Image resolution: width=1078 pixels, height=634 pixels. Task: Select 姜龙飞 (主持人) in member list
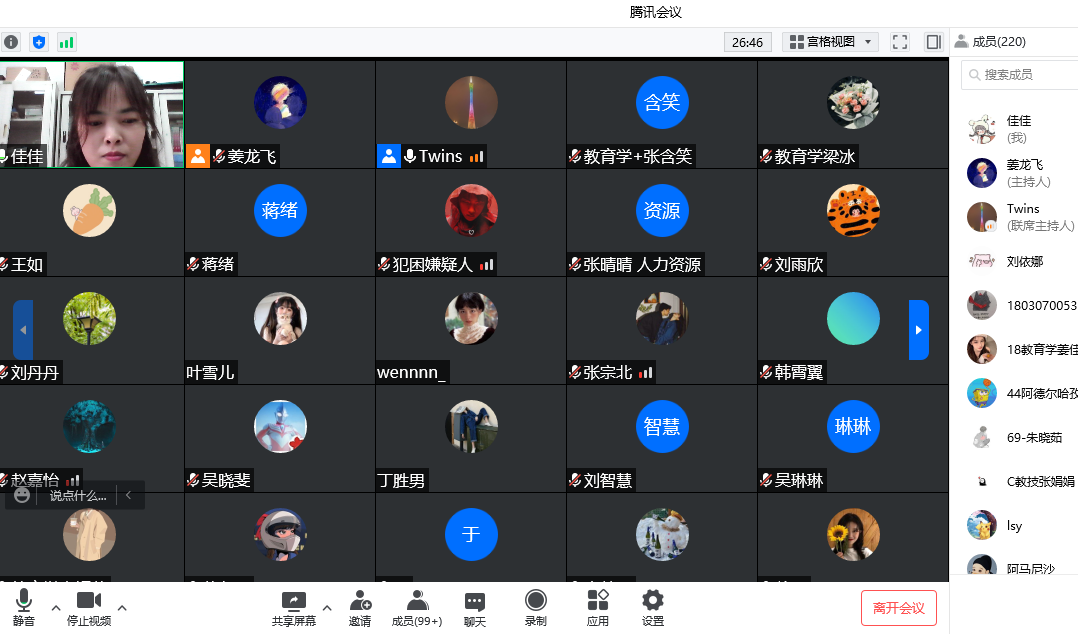(1020, 173)
